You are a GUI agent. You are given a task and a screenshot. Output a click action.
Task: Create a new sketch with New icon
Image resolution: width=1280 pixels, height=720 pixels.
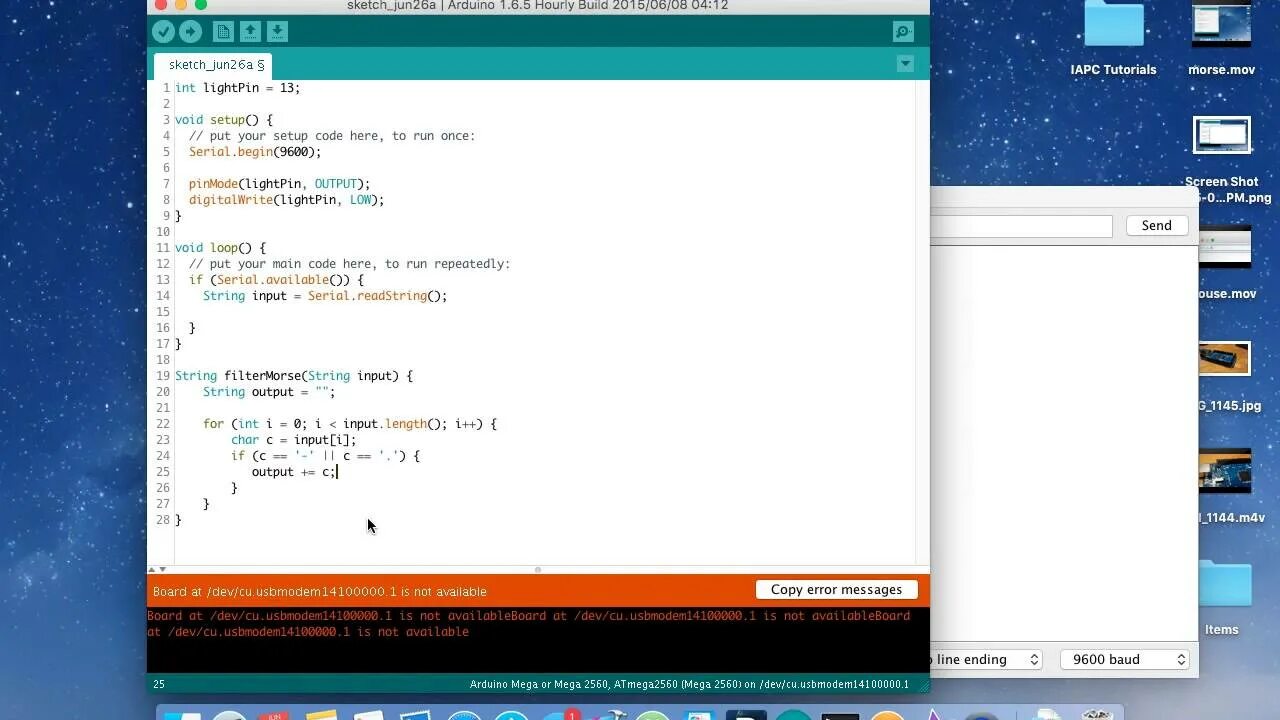click(223, 32)
